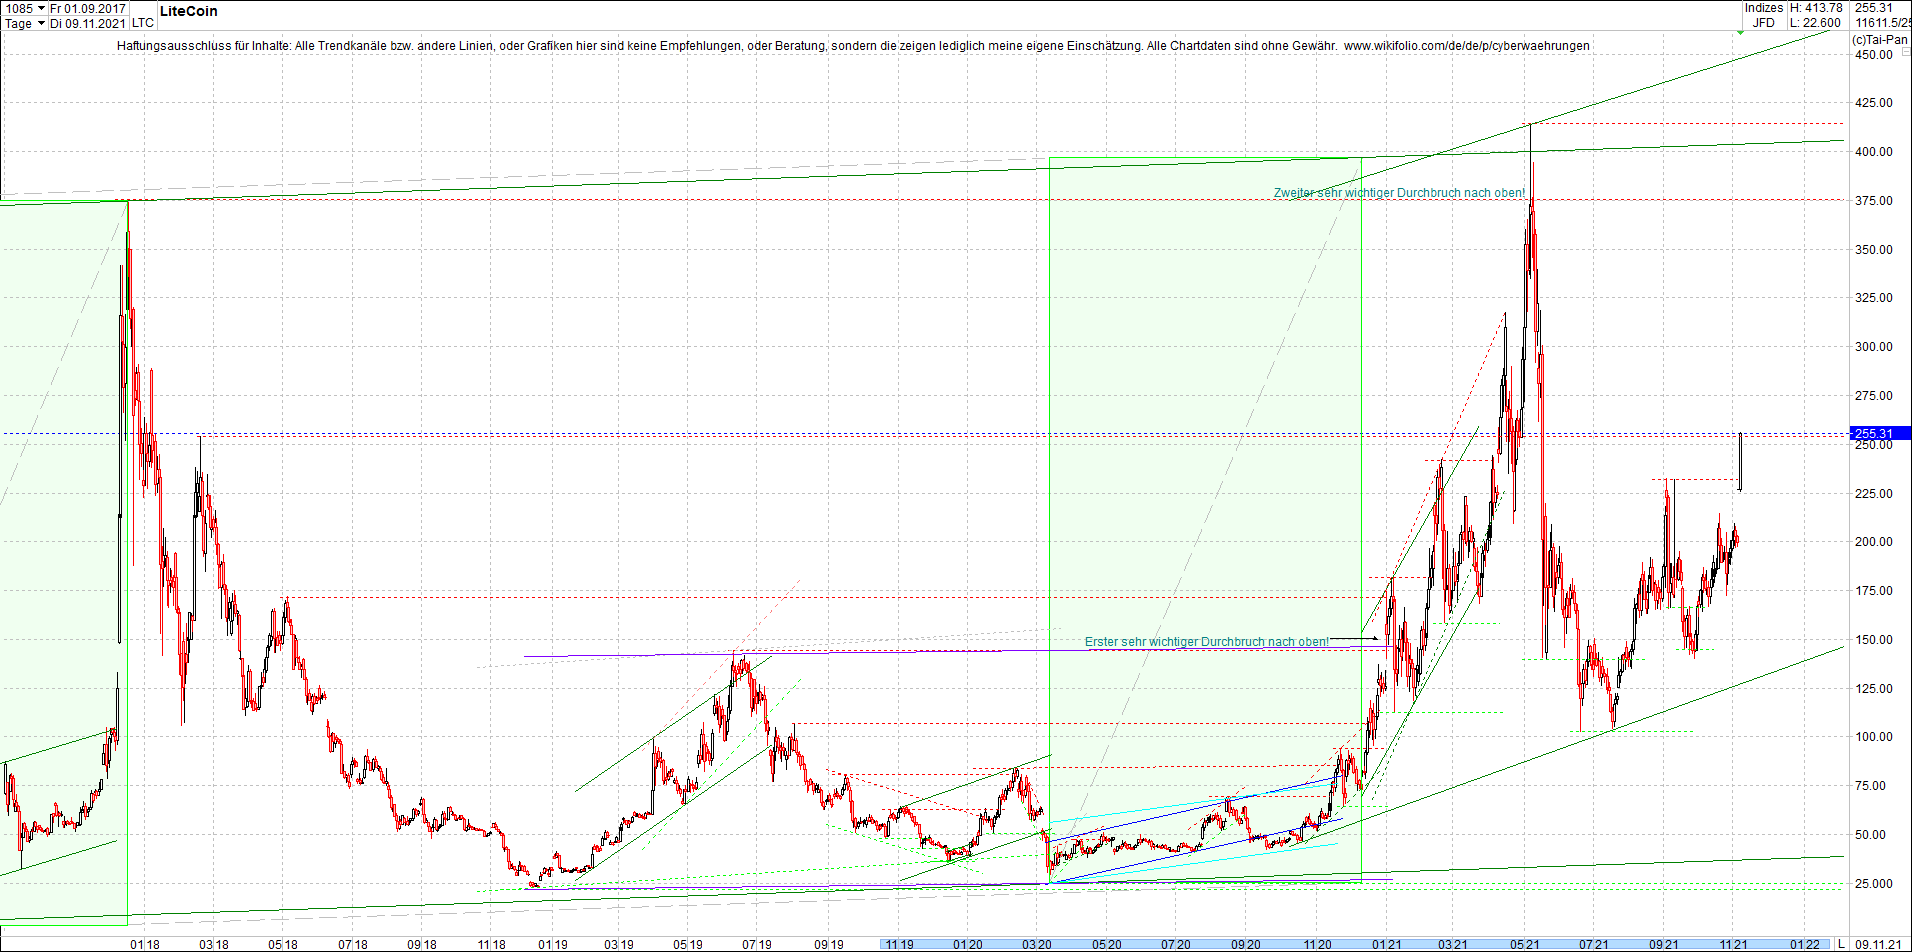Select the end date field "Di 09.11.2021"
The width and height of the screenshot is (1912, 952).
pyautogui.click(x=88, y=23)
